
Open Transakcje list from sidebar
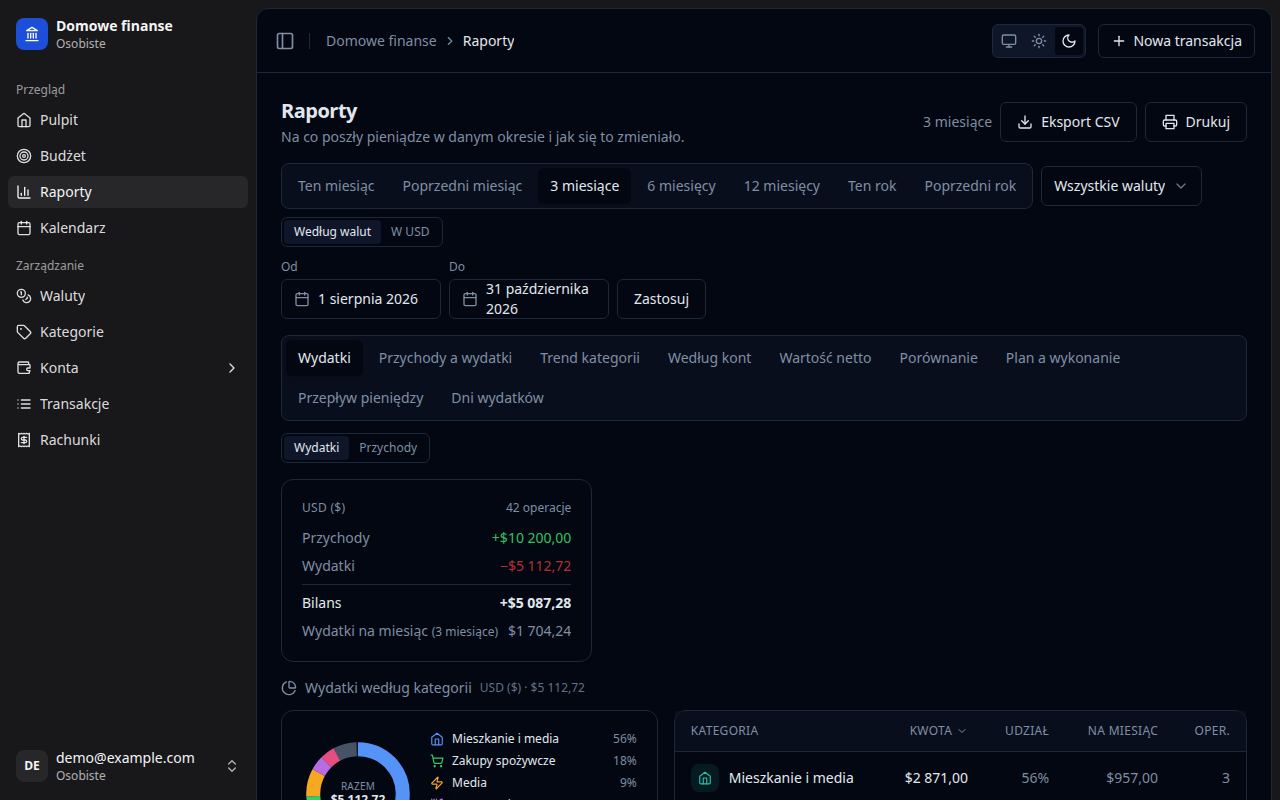(x=128, y=404)
